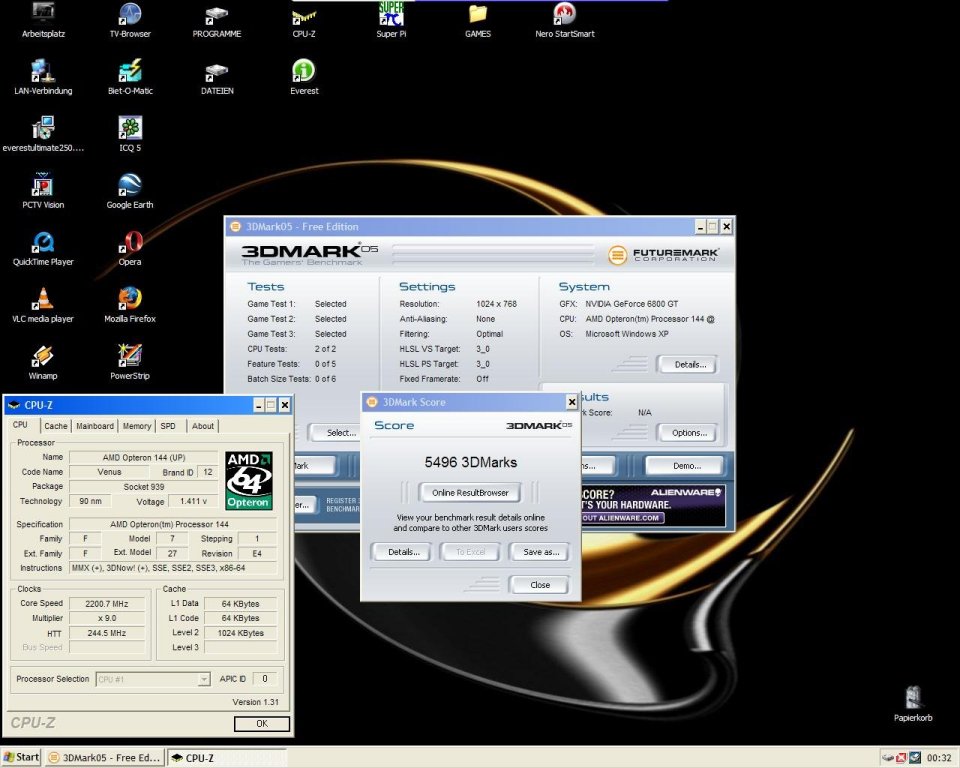Viewport: 960px width, 768px height.
Task: Launch the Mozilla Firefox icon
Action: [x=130, y=300]
